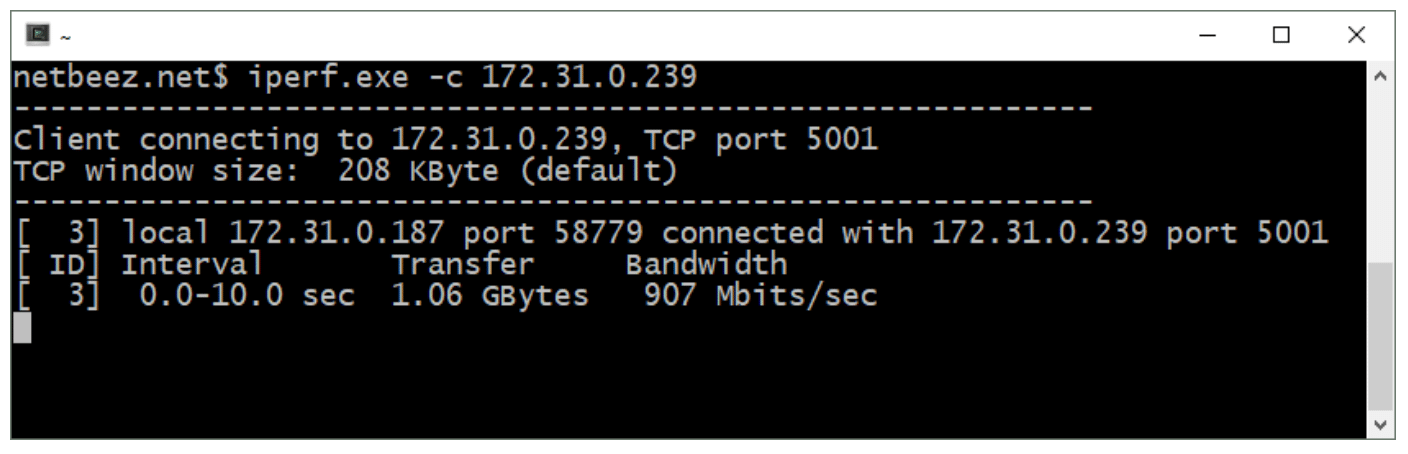
Task: Click the Interval column header
Action: (192, 264)
